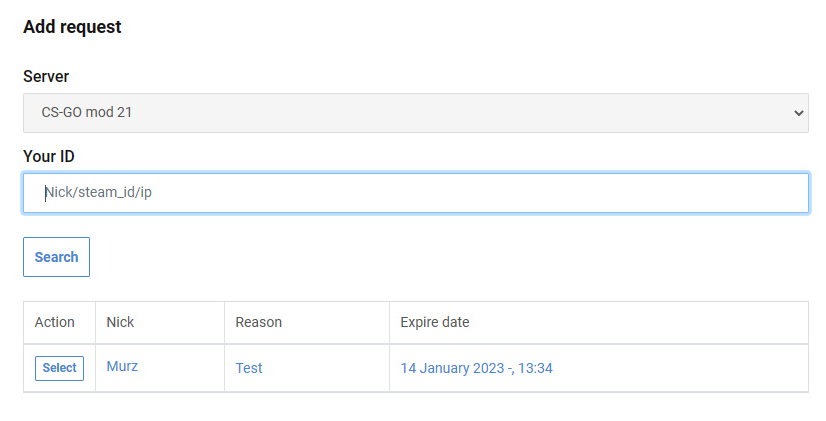Open the 14 January 2023 expire link
This screenshot has height=421, width=826.
(x=476, y=368)
